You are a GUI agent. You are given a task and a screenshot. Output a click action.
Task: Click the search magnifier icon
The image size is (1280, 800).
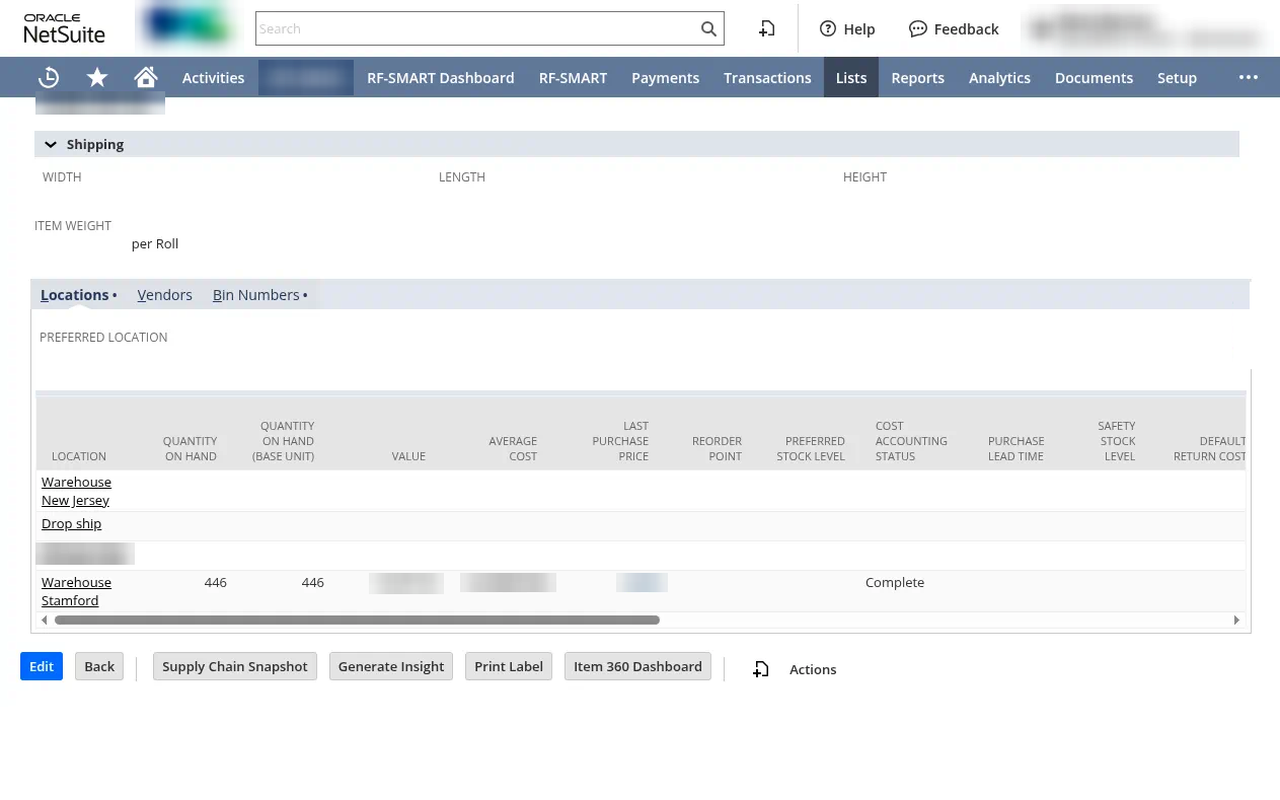708,29
